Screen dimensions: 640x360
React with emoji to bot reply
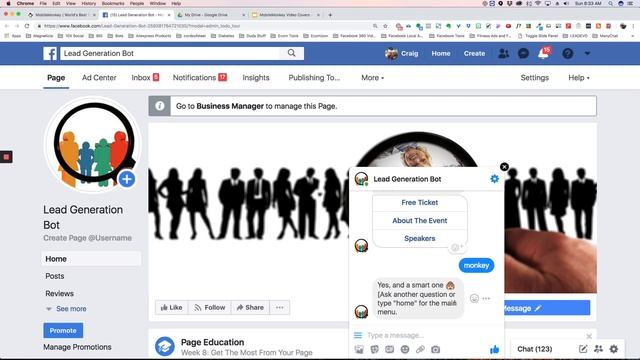474,298
